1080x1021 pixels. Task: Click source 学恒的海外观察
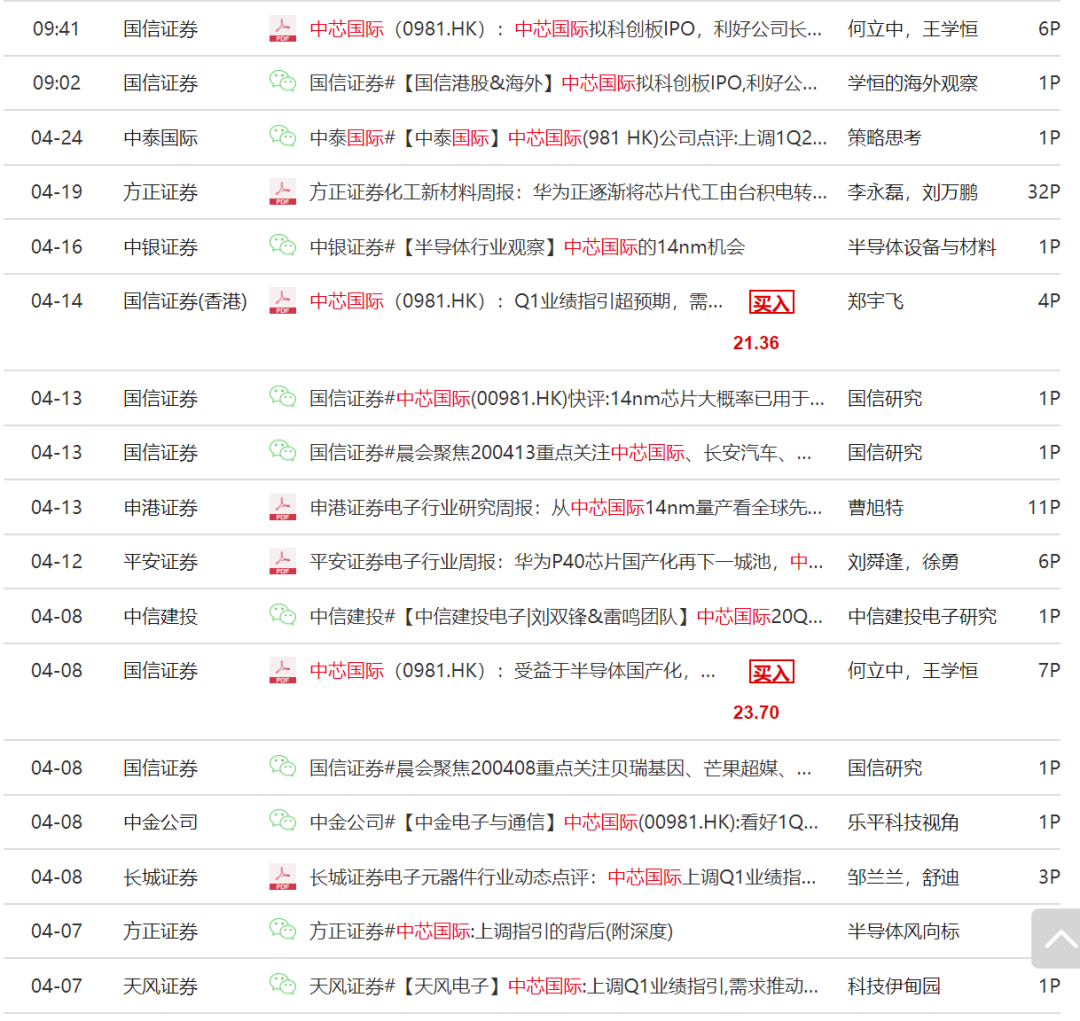pyautogui.click(x=912, y=83)
